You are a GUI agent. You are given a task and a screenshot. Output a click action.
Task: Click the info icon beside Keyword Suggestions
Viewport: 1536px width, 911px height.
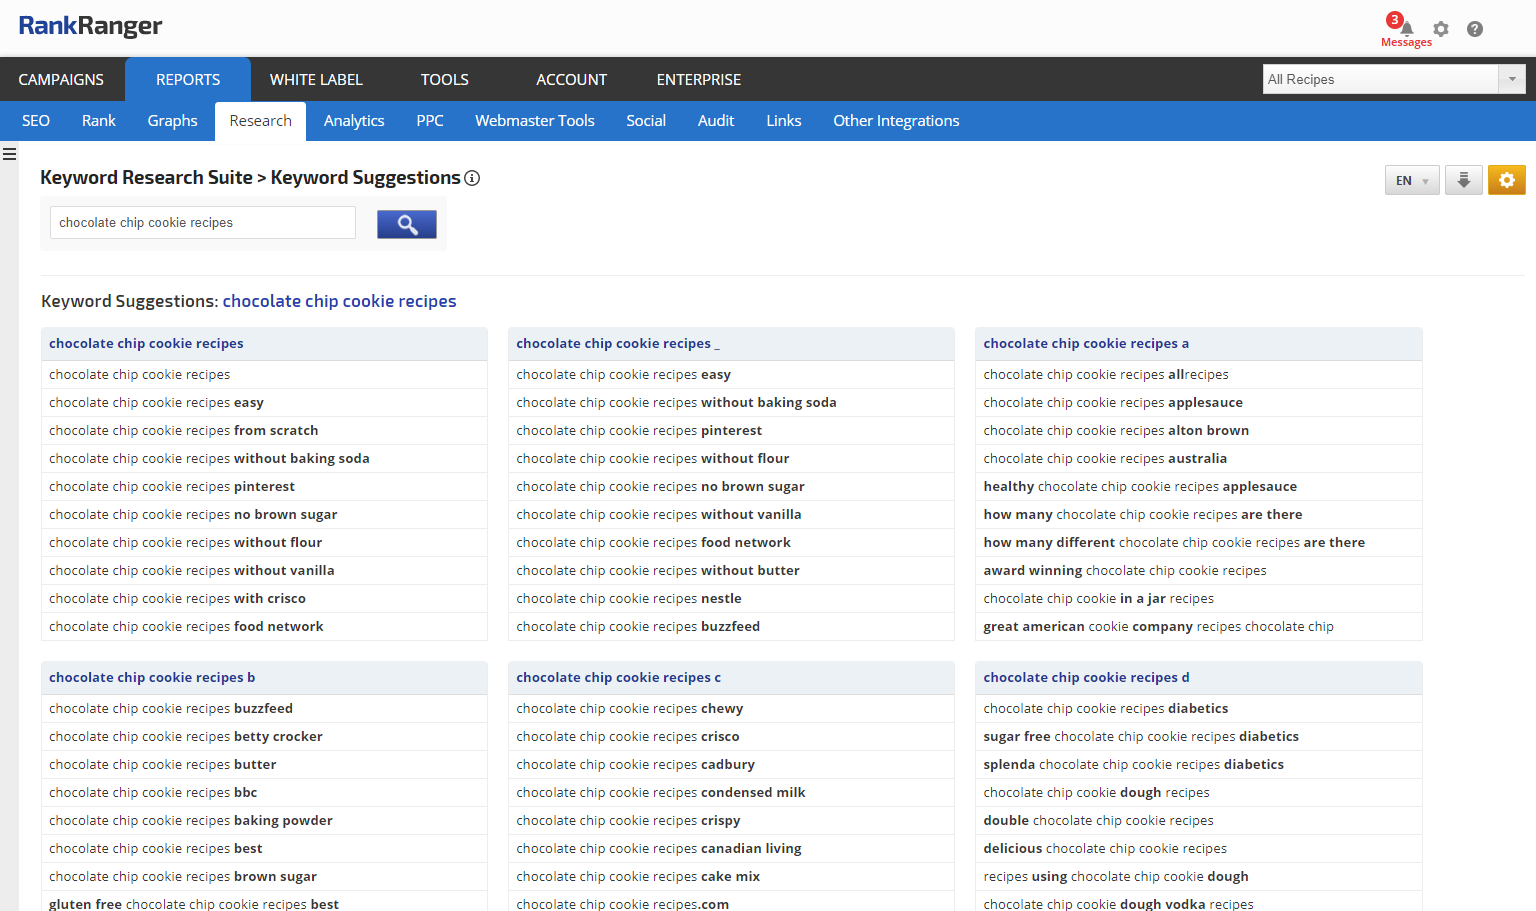pos(472,178)
